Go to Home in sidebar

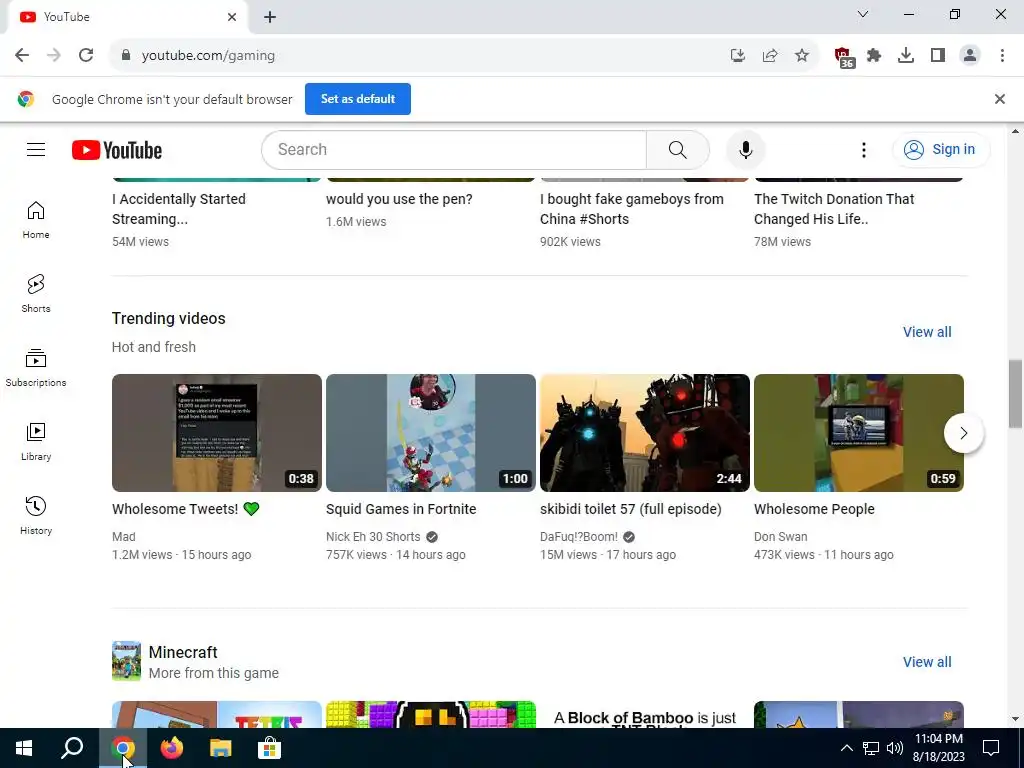coord(36,220)
